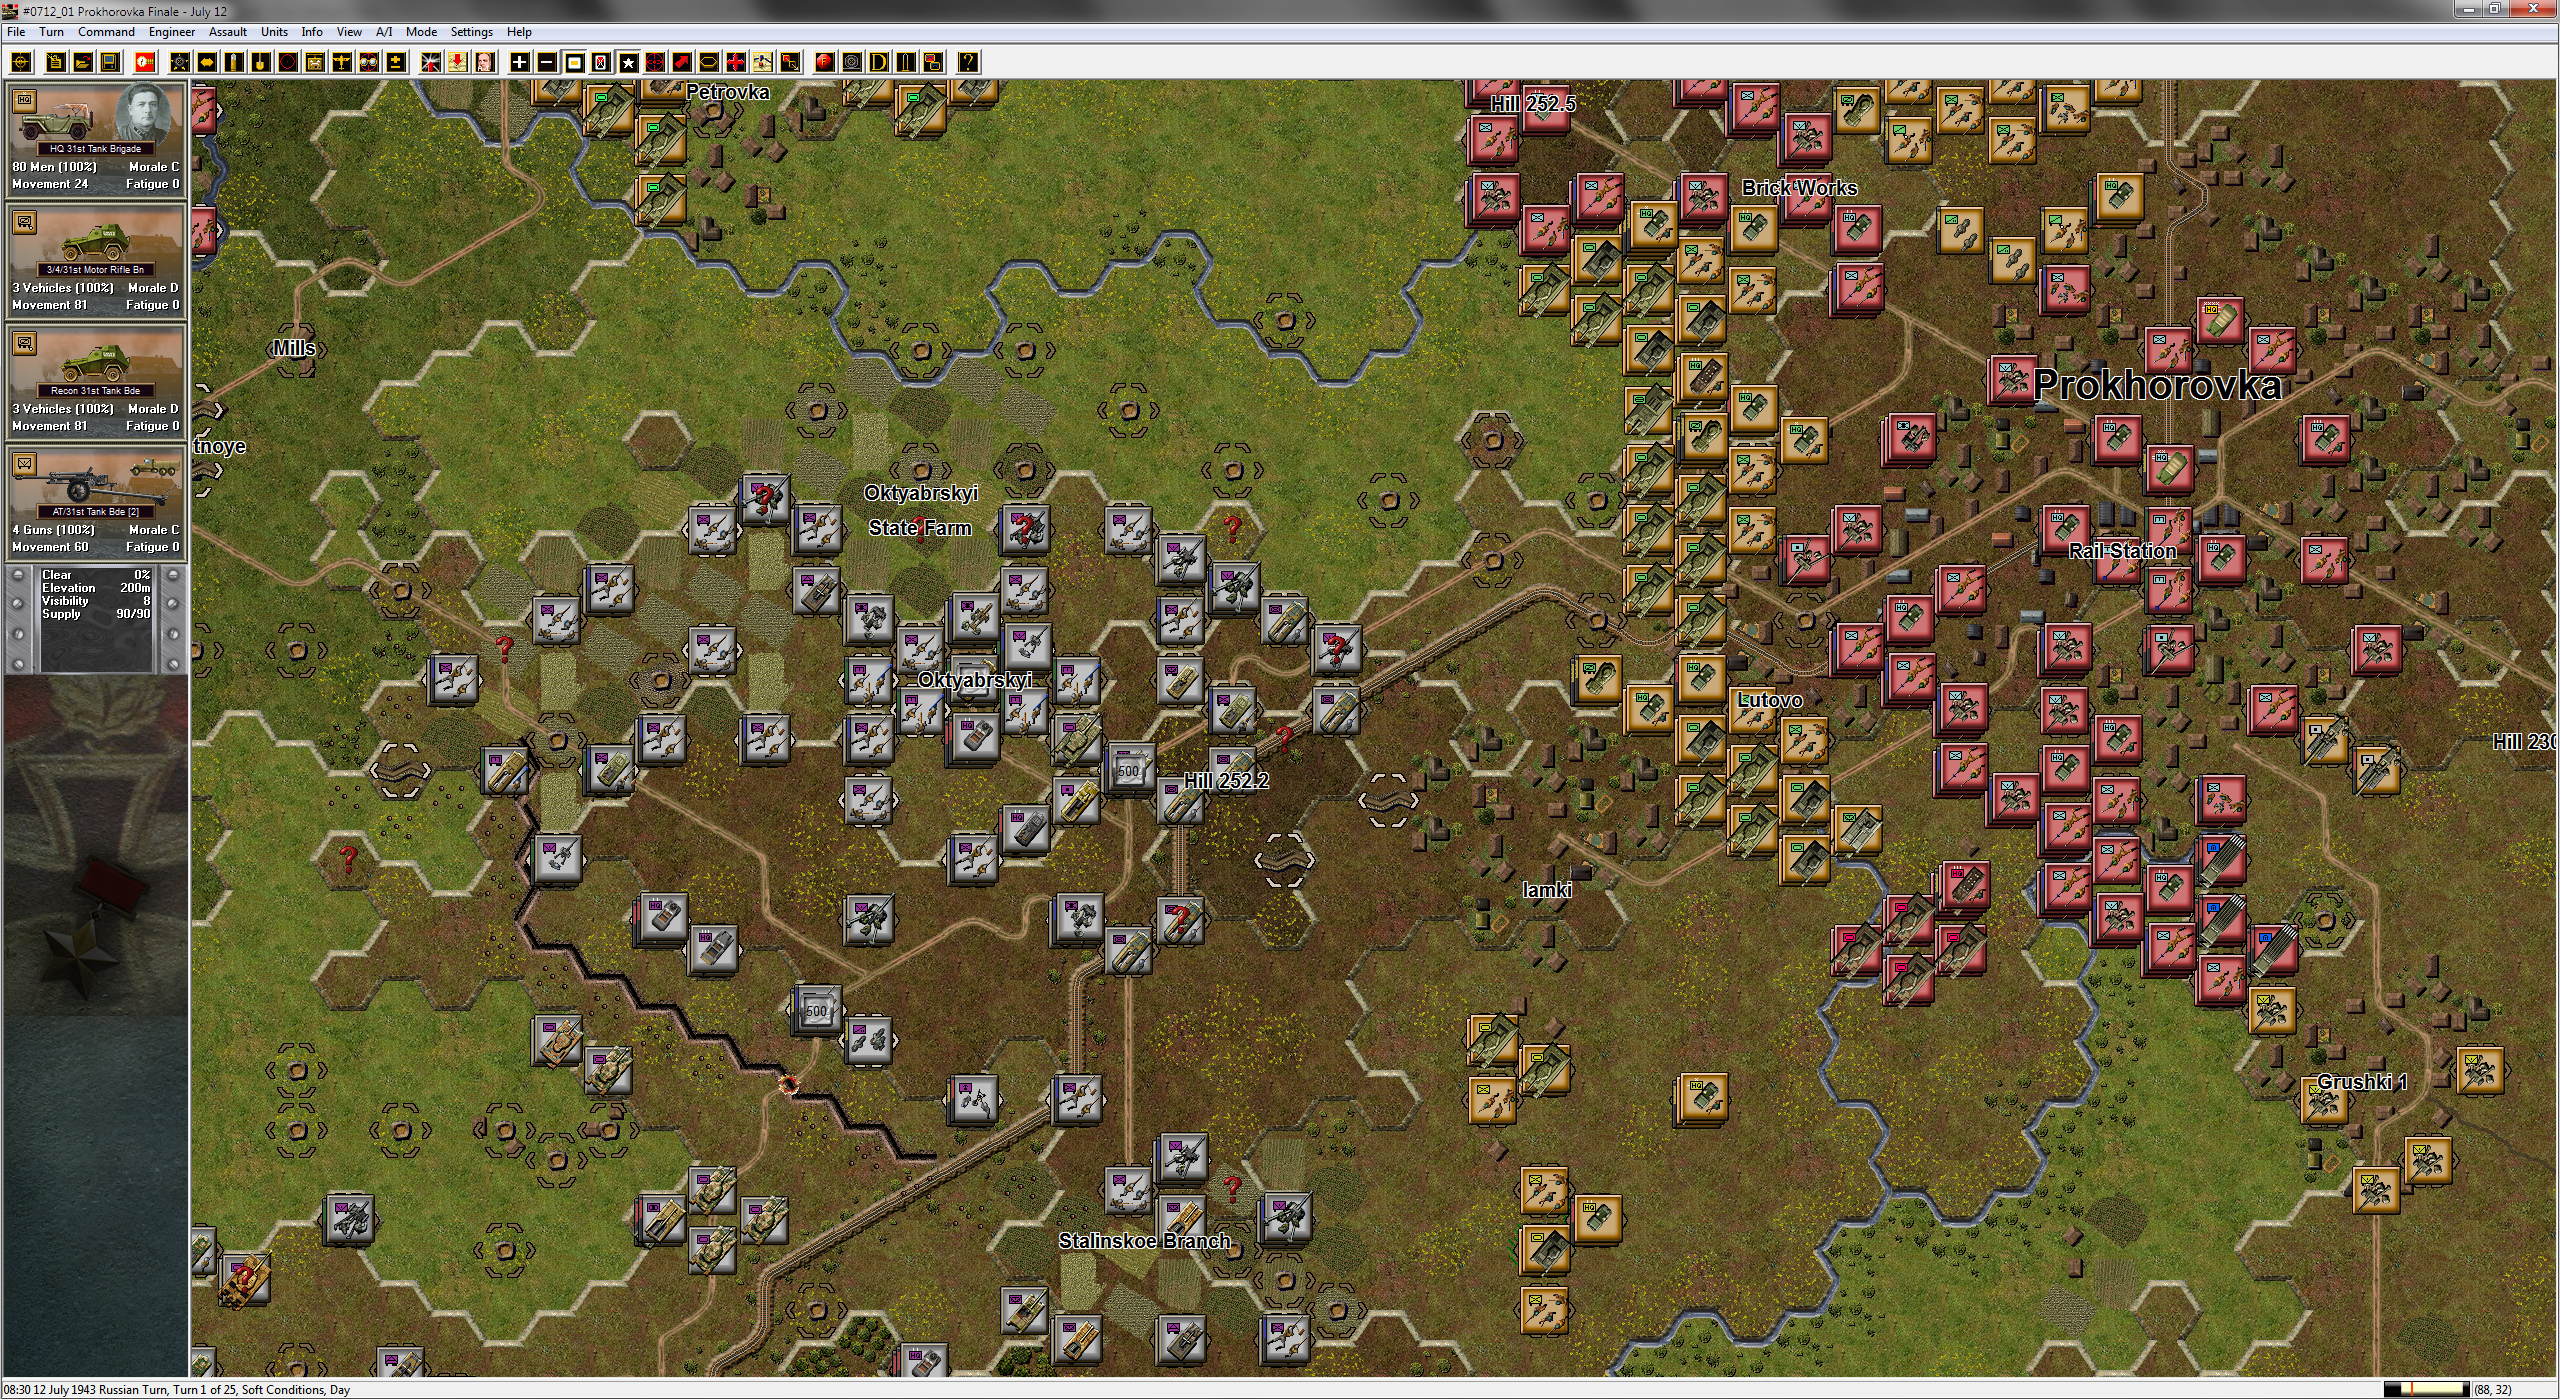
Task: Open the Turn menu
Action: (51, 32)
